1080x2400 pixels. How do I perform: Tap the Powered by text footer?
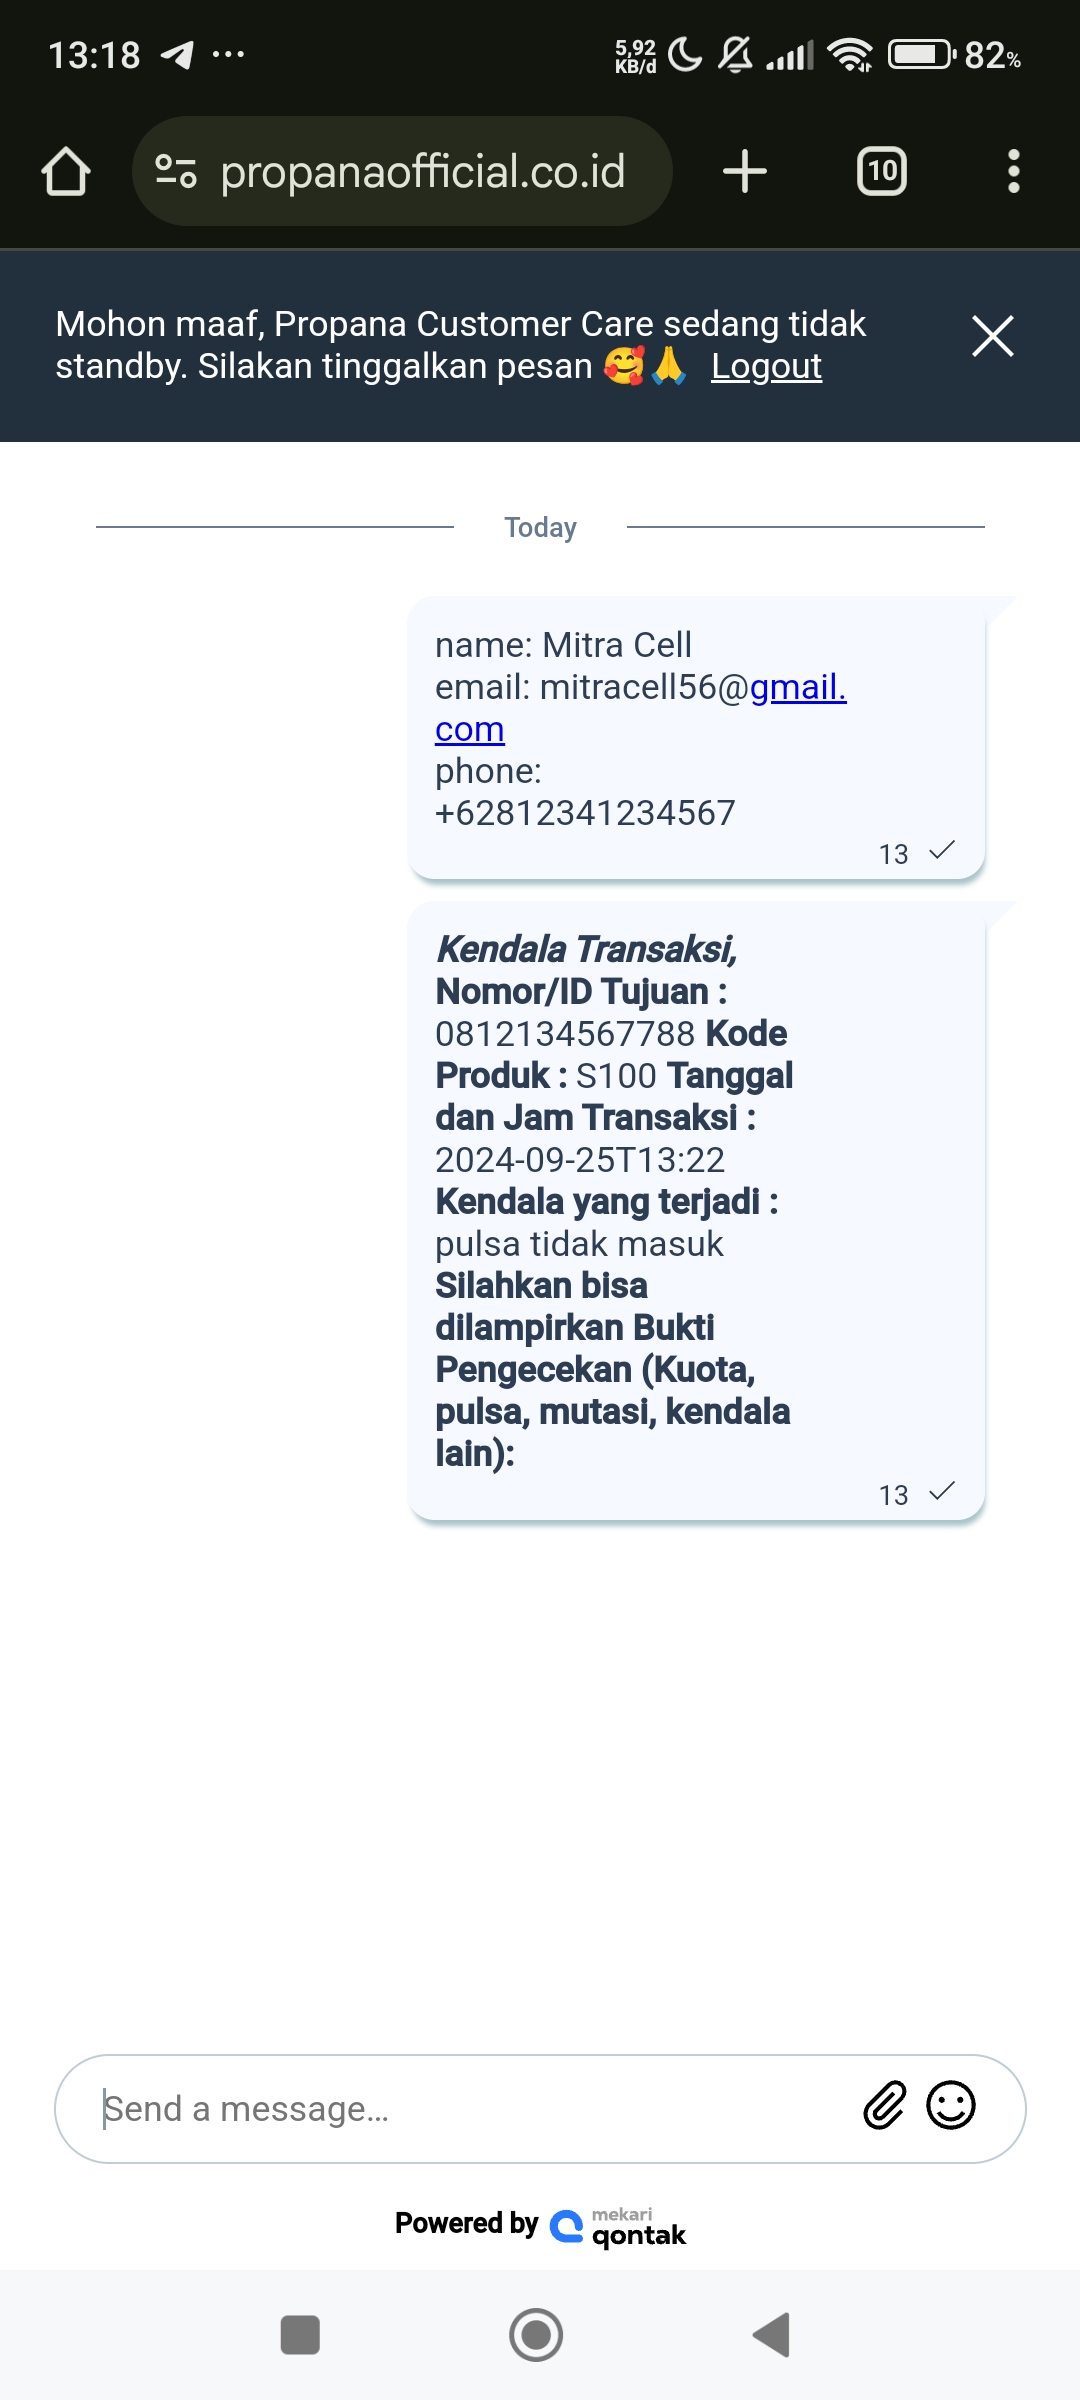coord(466,2223)
